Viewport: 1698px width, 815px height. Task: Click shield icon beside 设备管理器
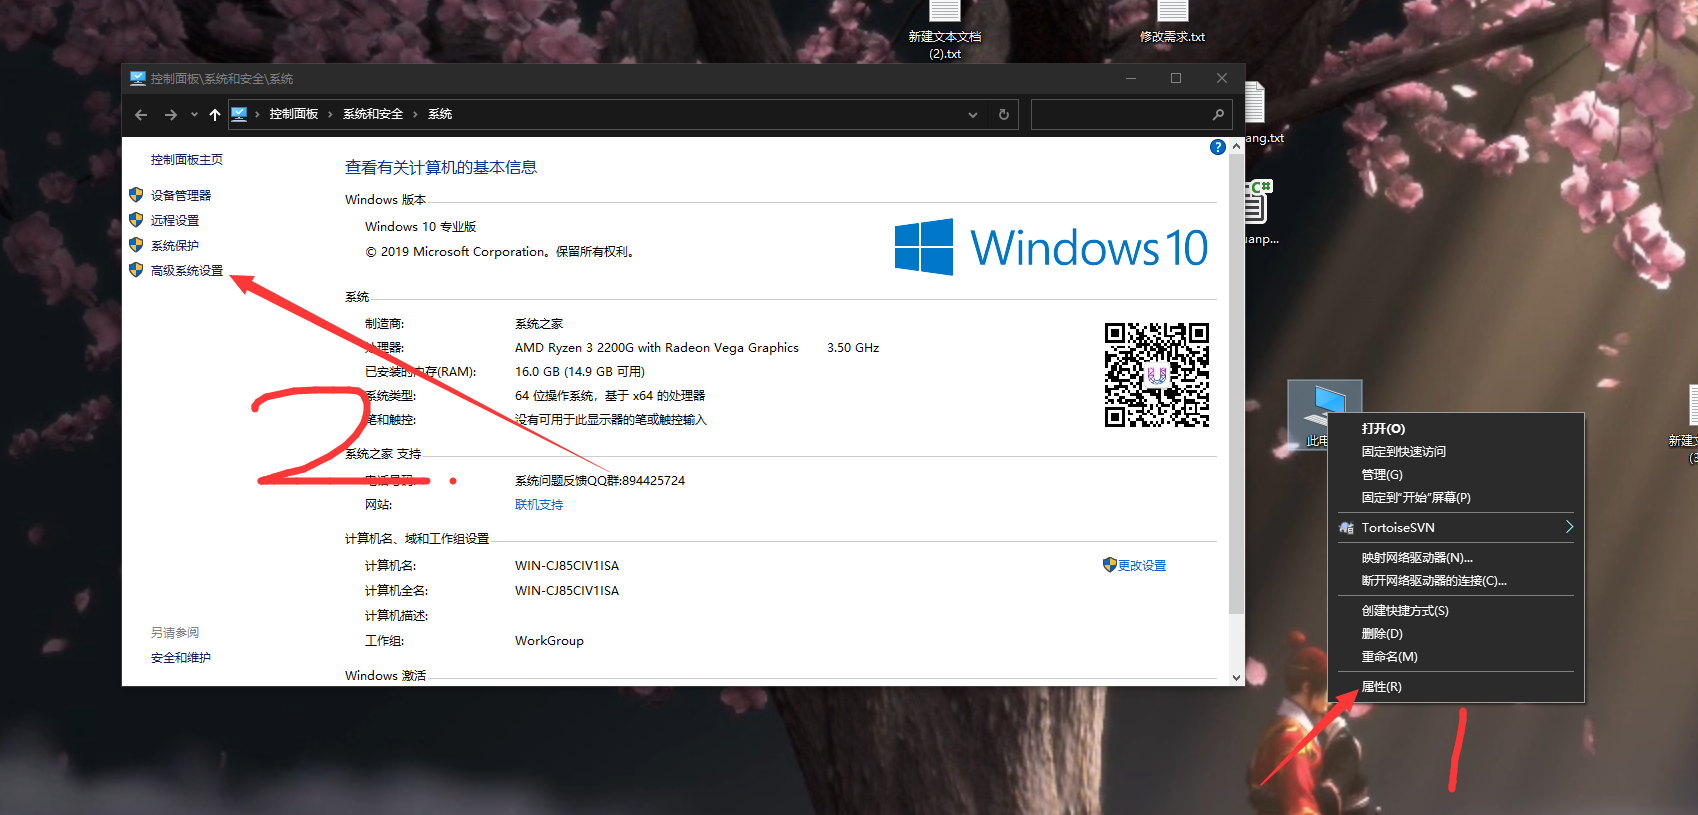click(136, 194)
